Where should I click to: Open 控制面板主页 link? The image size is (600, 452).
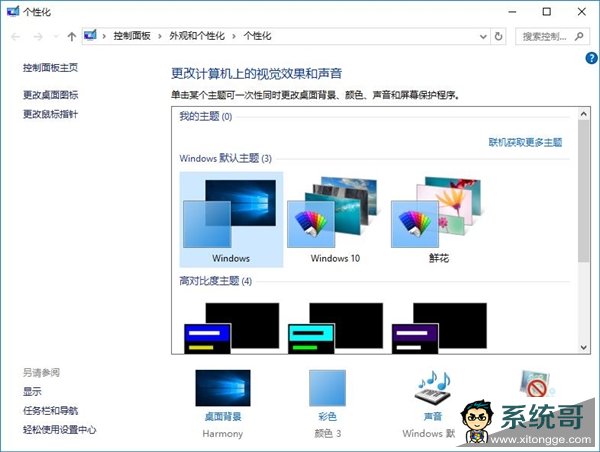click(x=50, y=68)
